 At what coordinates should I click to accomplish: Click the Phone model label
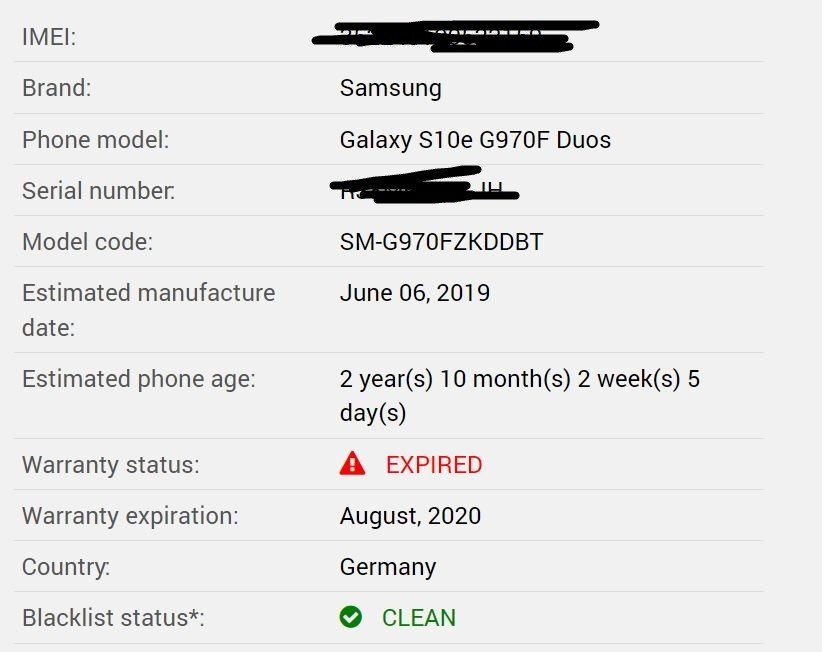click(x=96, y=140)
